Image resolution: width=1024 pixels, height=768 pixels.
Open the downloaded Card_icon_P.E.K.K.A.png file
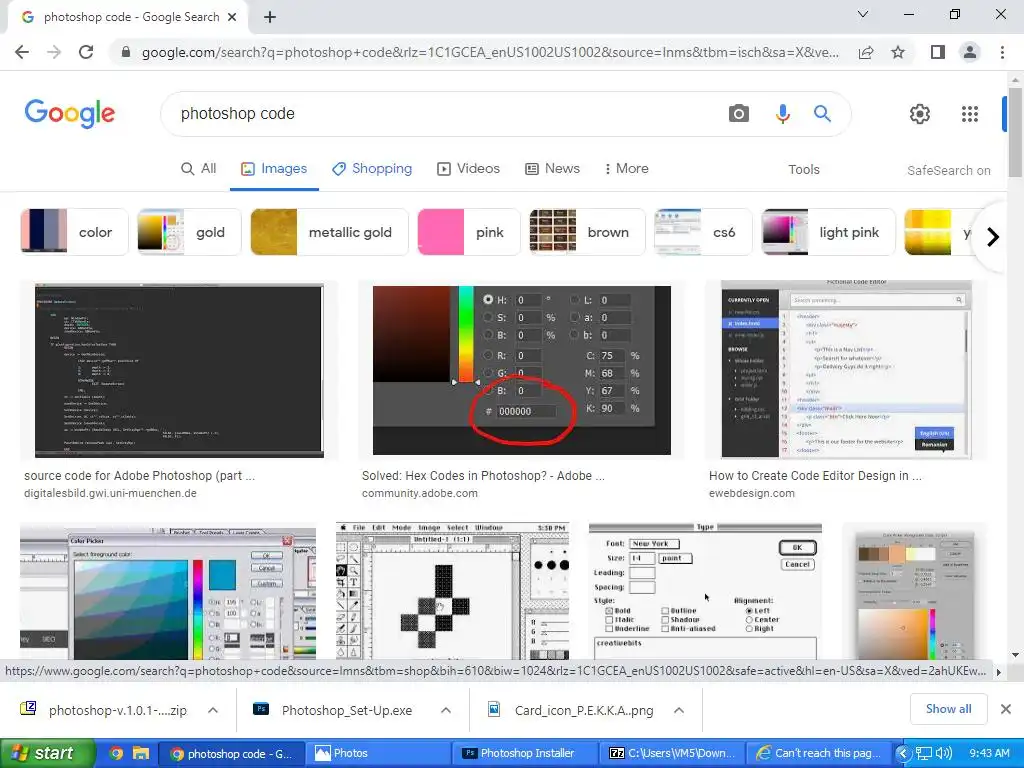coord(584,711)
